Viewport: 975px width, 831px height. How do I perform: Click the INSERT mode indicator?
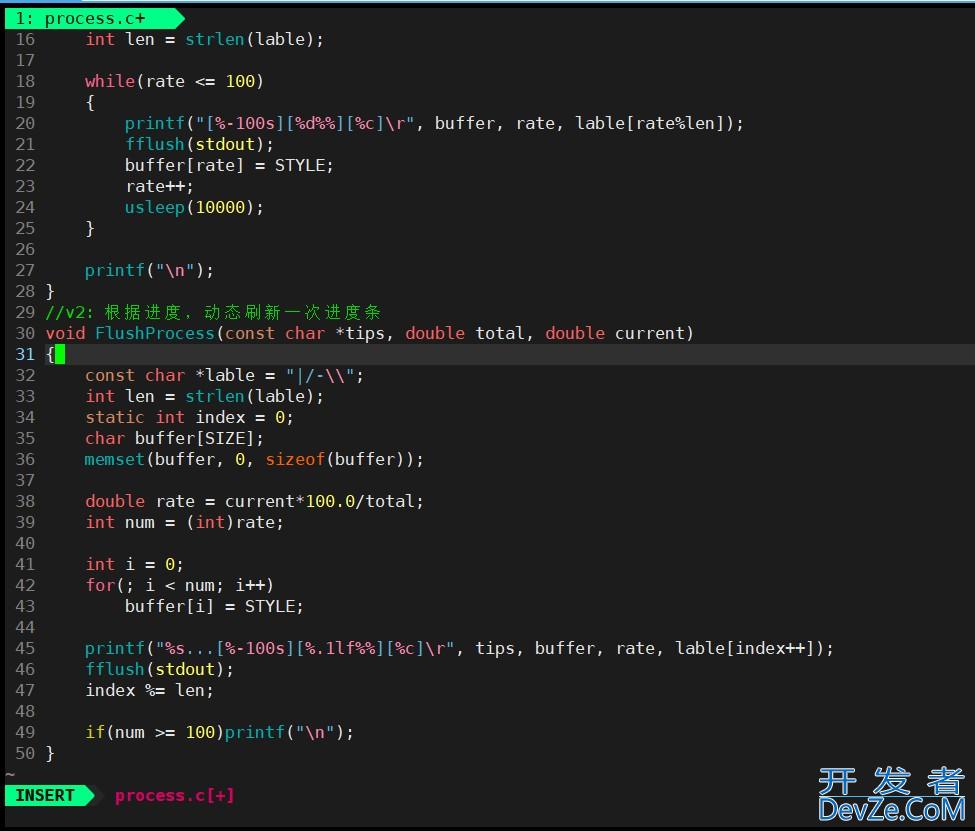point(45,795)
